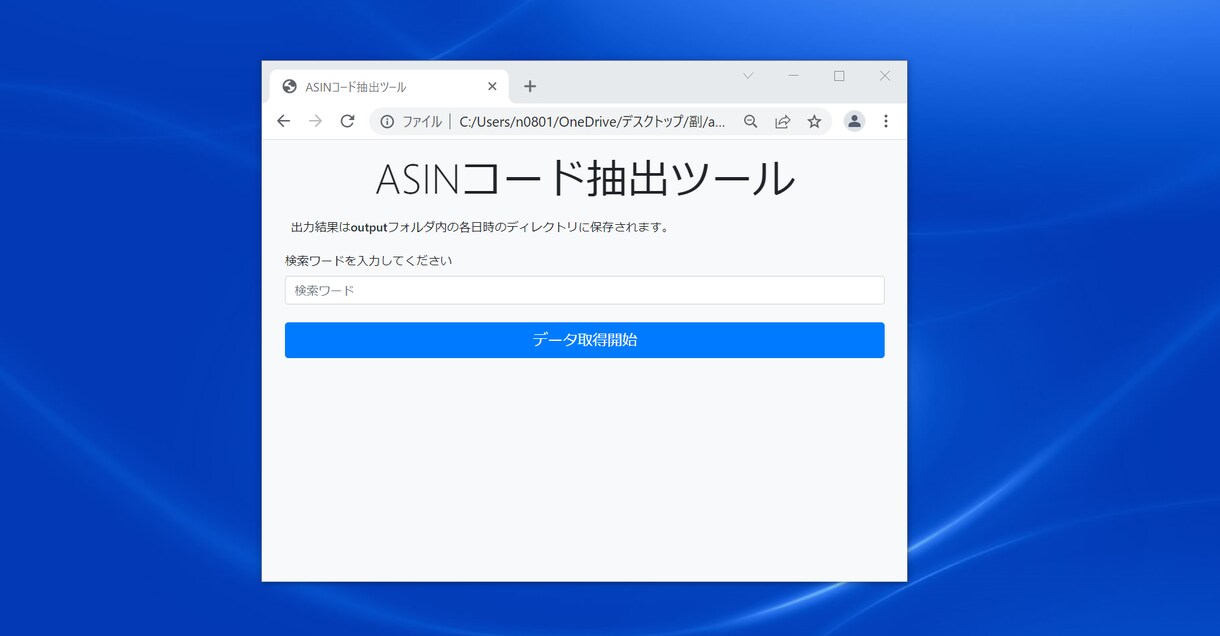The height and width of the screenshot is (636, 1220).
Task: Close the browser window
Action: point(884,76)
